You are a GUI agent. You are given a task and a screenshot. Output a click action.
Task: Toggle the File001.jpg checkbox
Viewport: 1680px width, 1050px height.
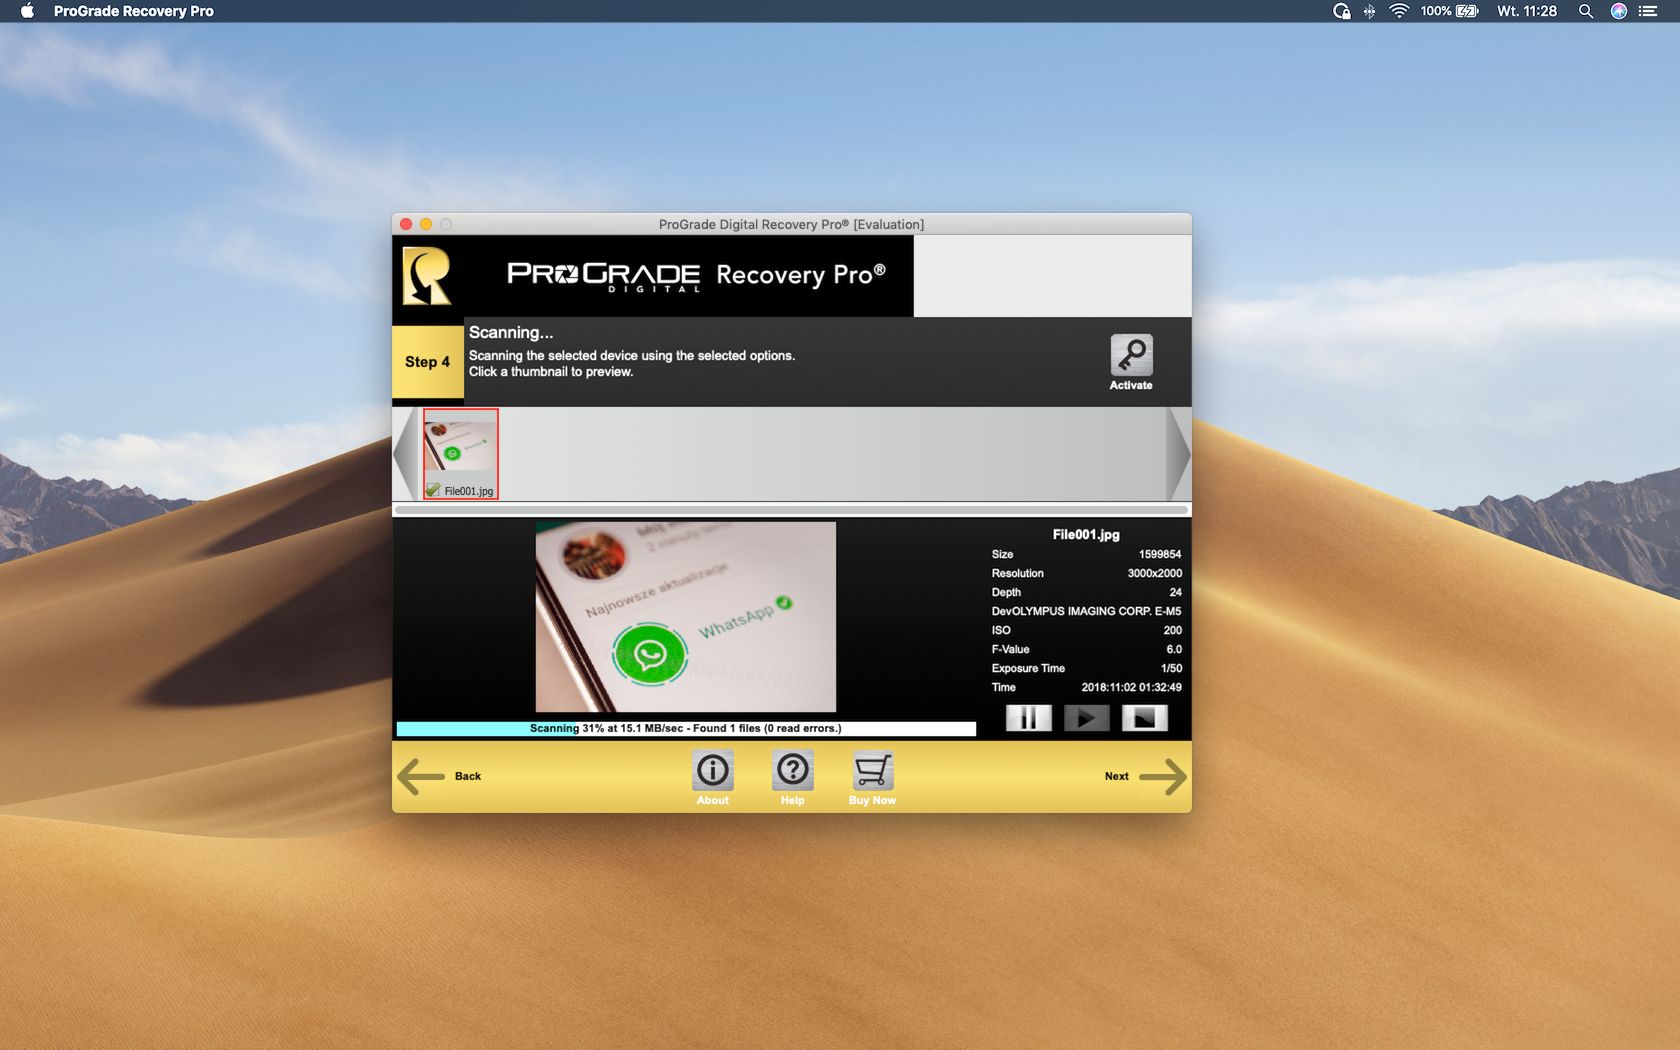coord(433,490)
